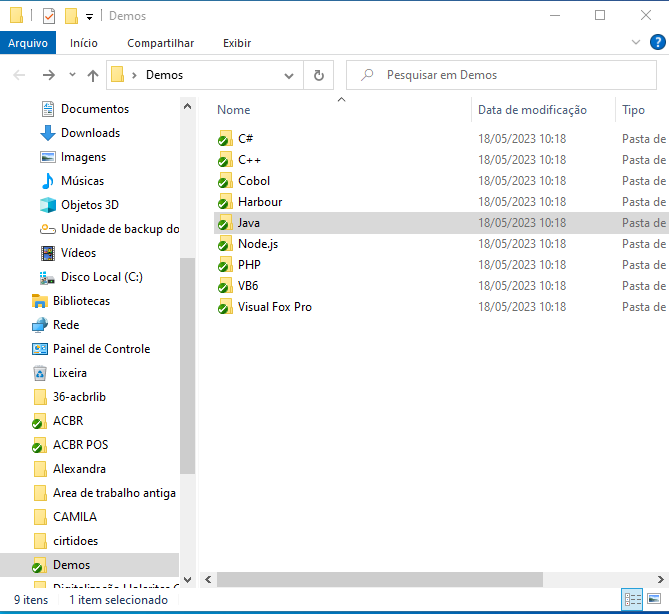
Task: Open the Quick Access Toolbar customize dropdown
Action: [89, 17]
